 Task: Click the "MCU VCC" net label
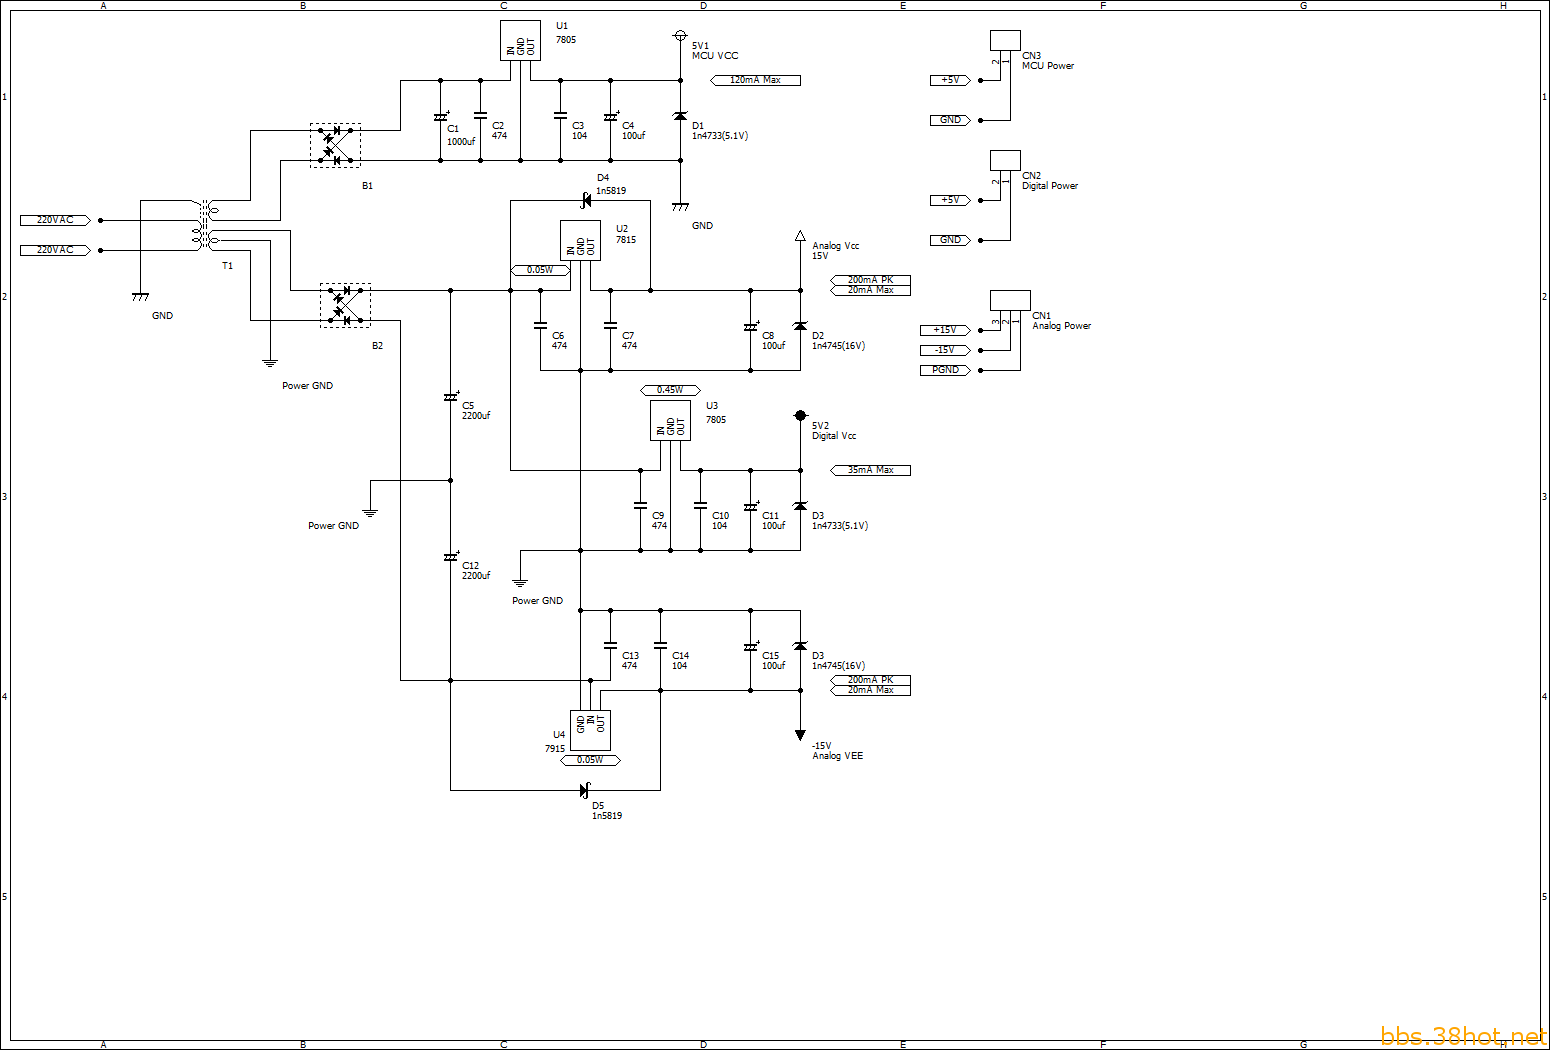coord(715,56)
